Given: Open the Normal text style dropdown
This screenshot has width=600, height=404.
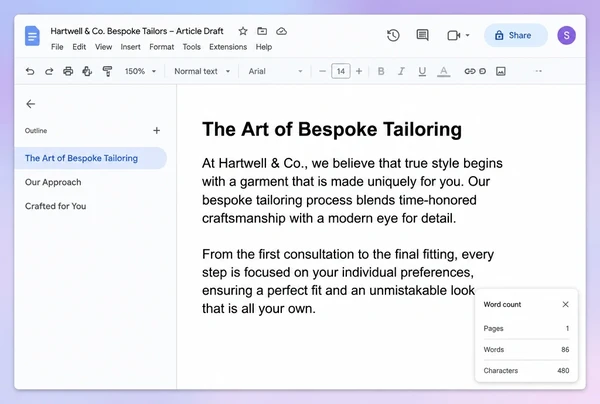Looking at the screenshot, I should pos(202,71).
